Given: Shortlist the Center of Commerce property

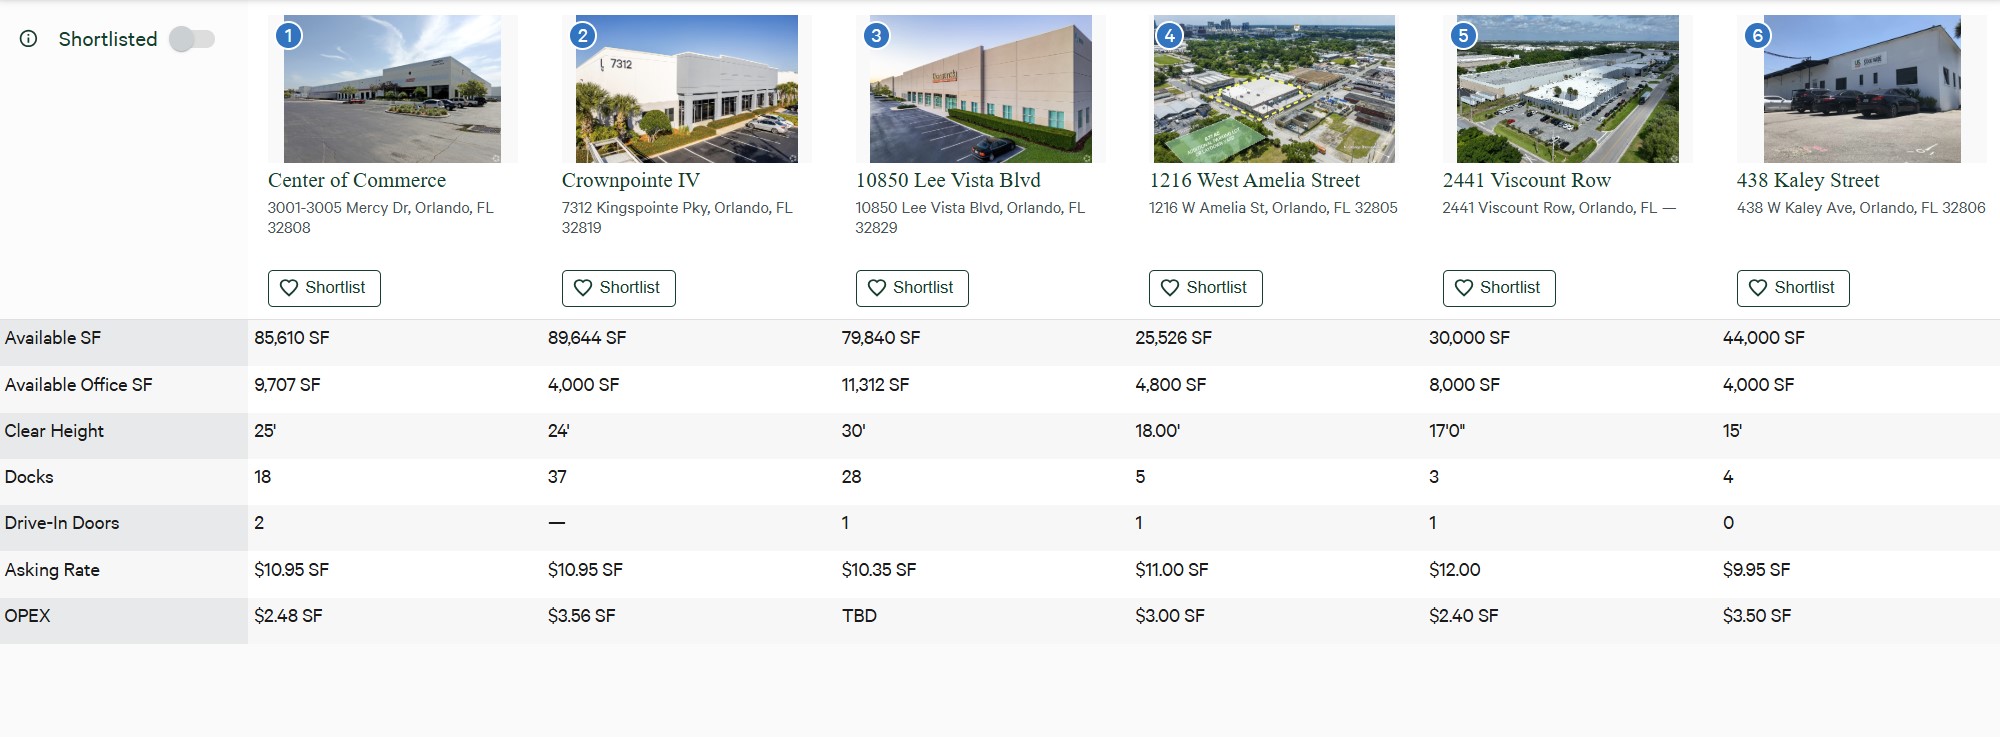Looking at the screenshot, I should [323, 287].
